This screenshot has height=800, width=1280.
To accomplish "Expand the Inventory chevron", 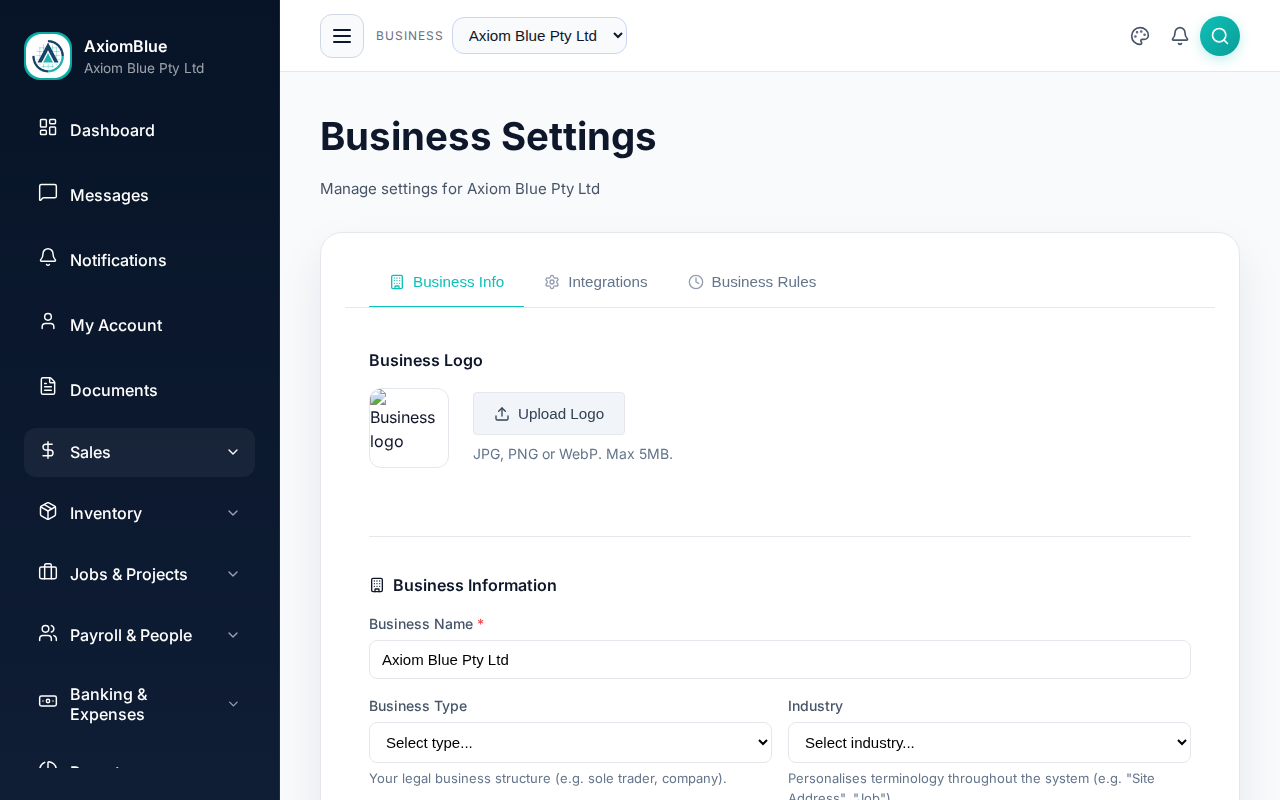I will click(233, 513).
